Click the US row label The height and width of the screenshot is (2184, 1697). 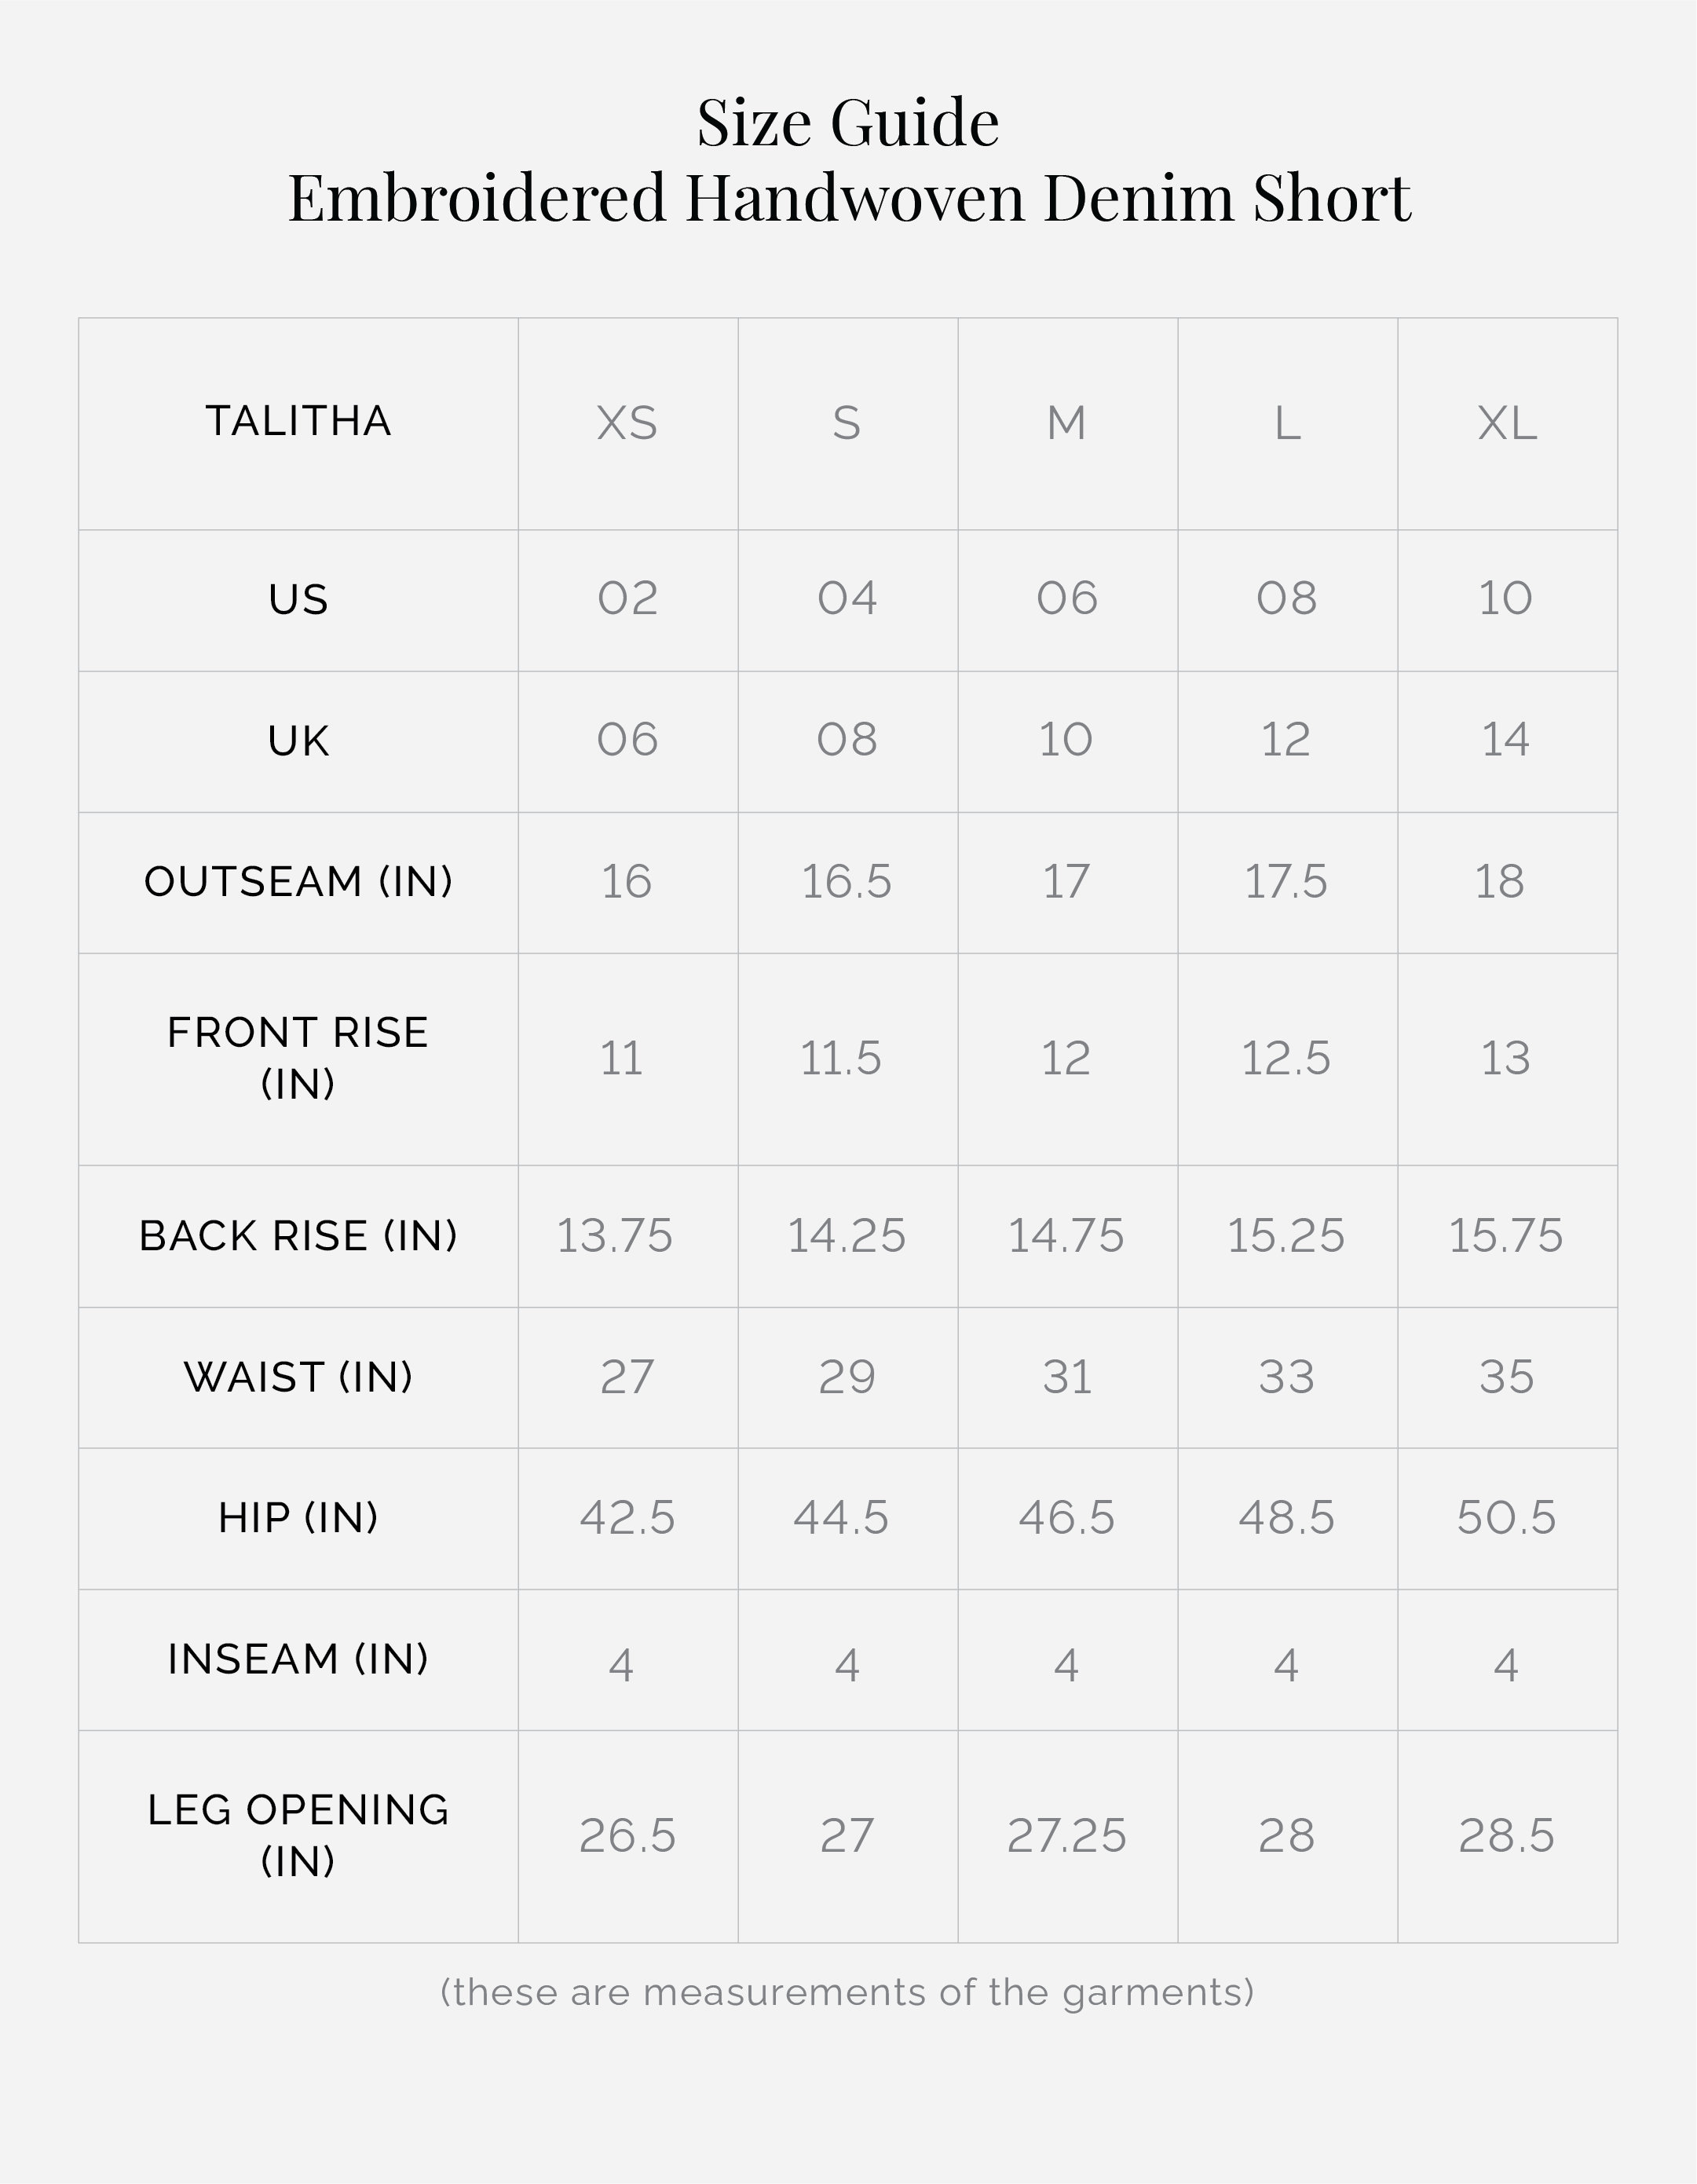coord(298,600)
